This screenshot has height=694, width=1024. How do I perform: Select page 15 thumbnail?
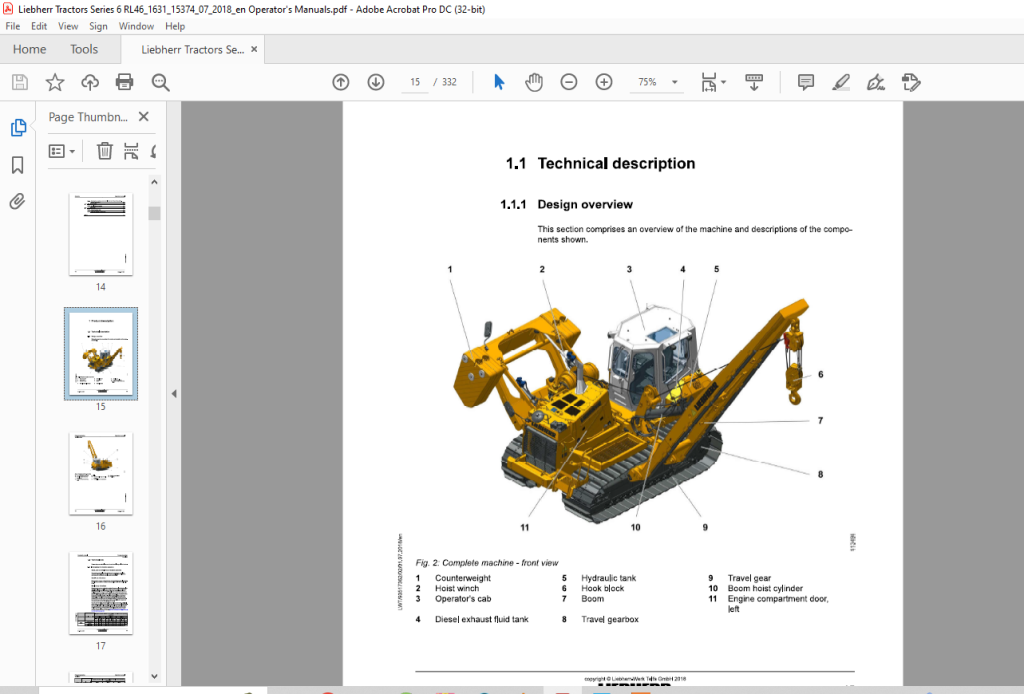pos(101,353)
